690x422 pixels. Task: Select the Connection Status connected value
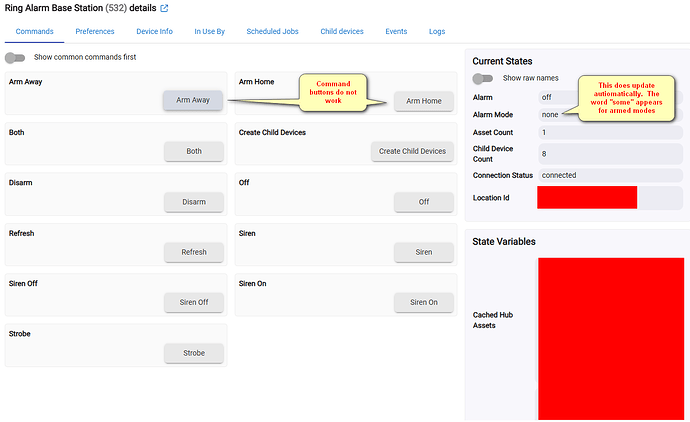pos(610,175)
